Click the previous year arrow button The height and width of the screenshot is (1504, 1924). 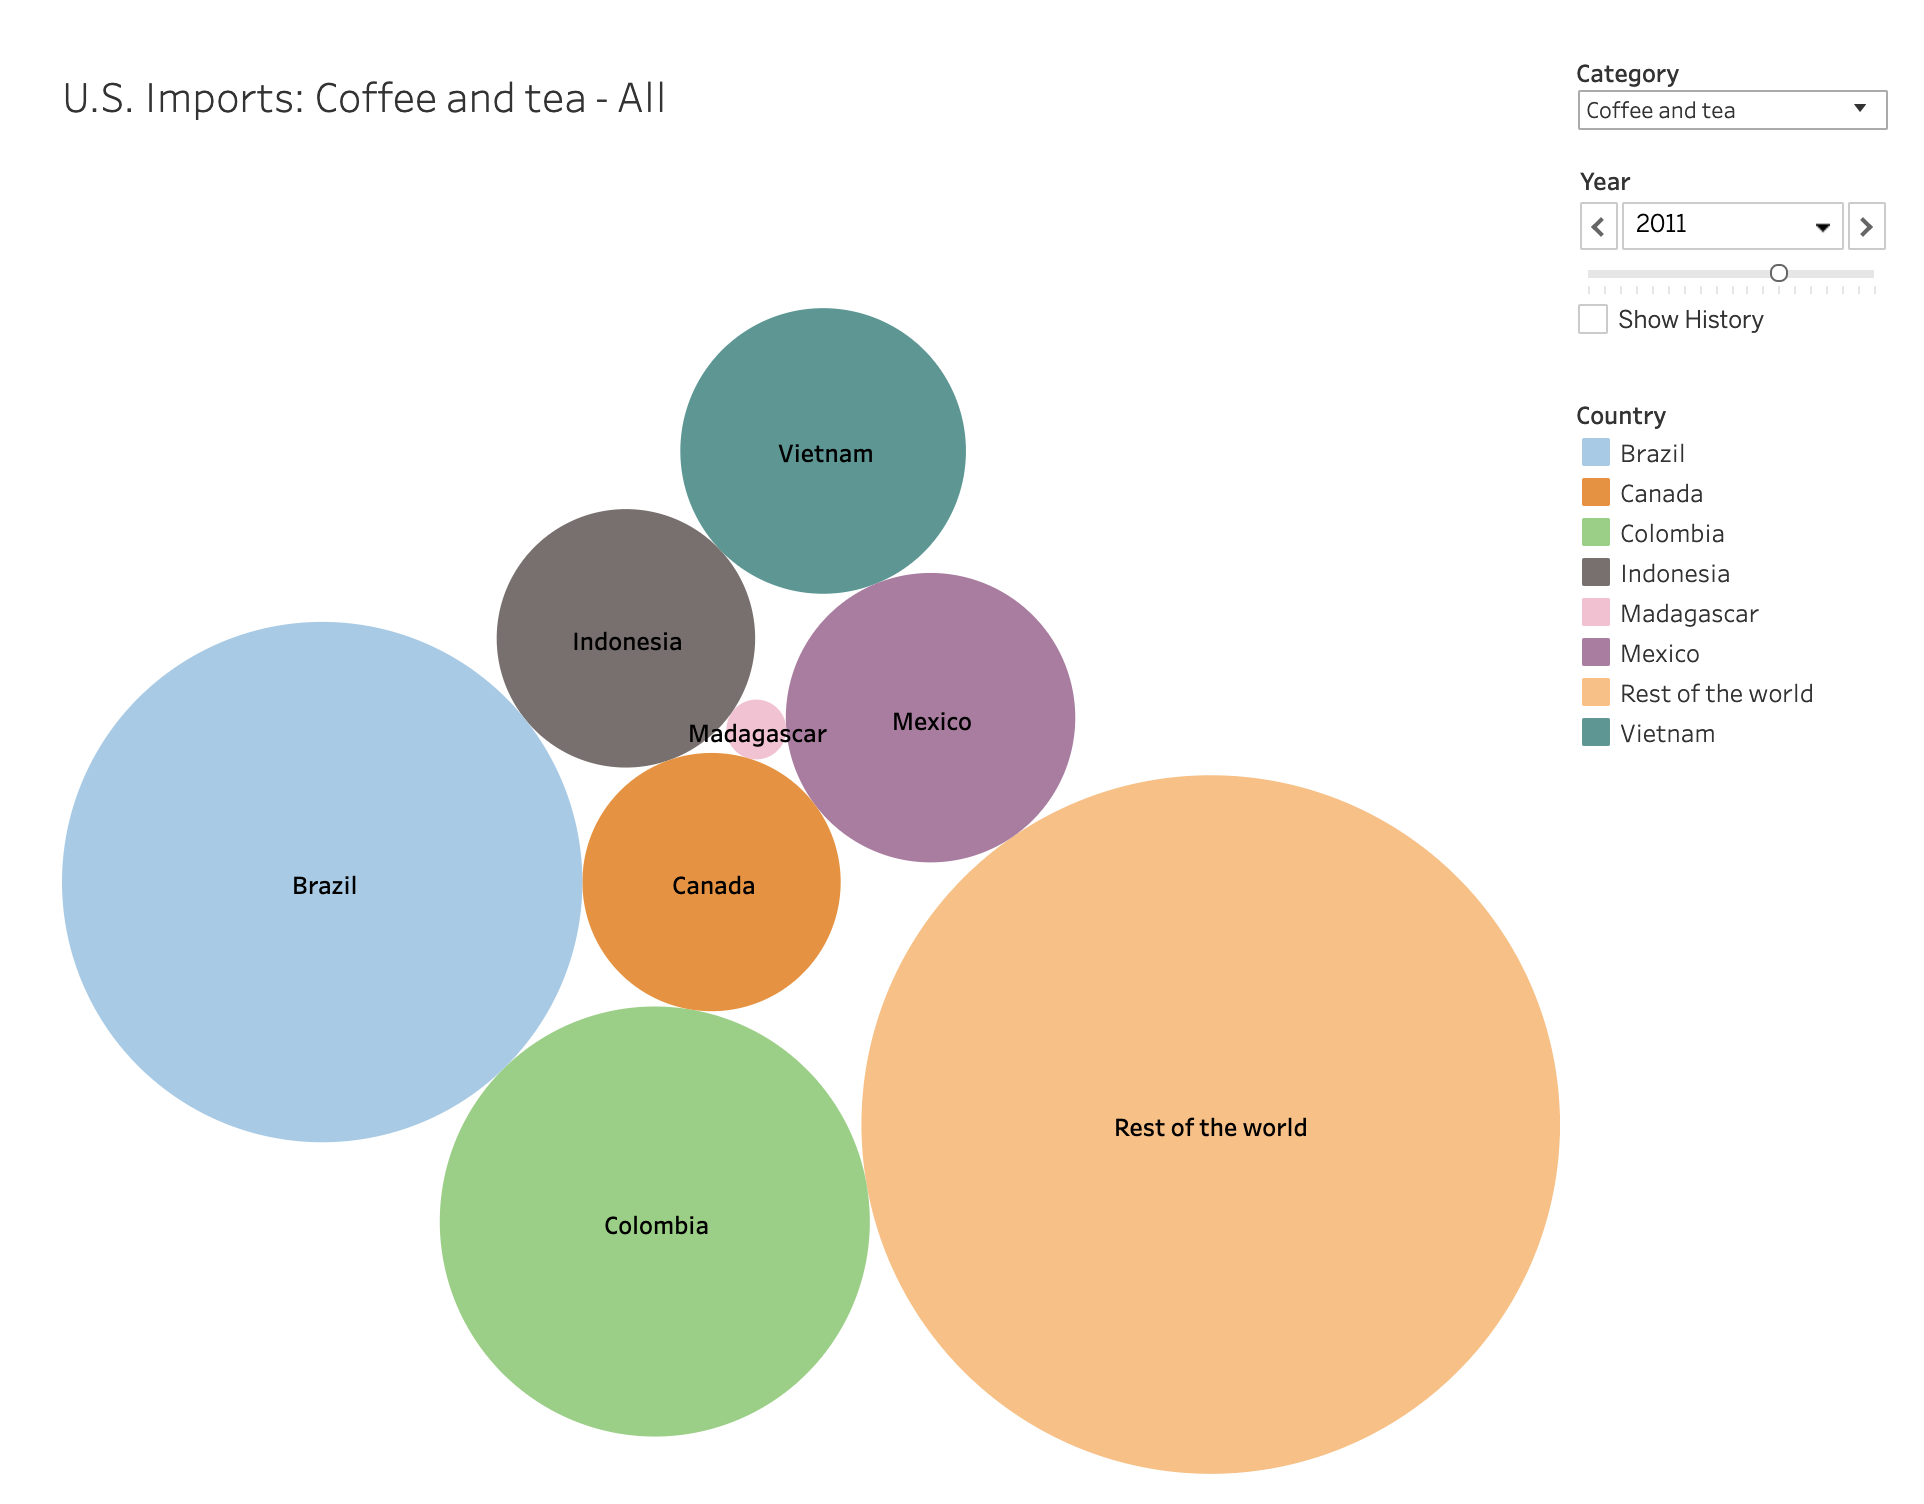(1597, 226)
